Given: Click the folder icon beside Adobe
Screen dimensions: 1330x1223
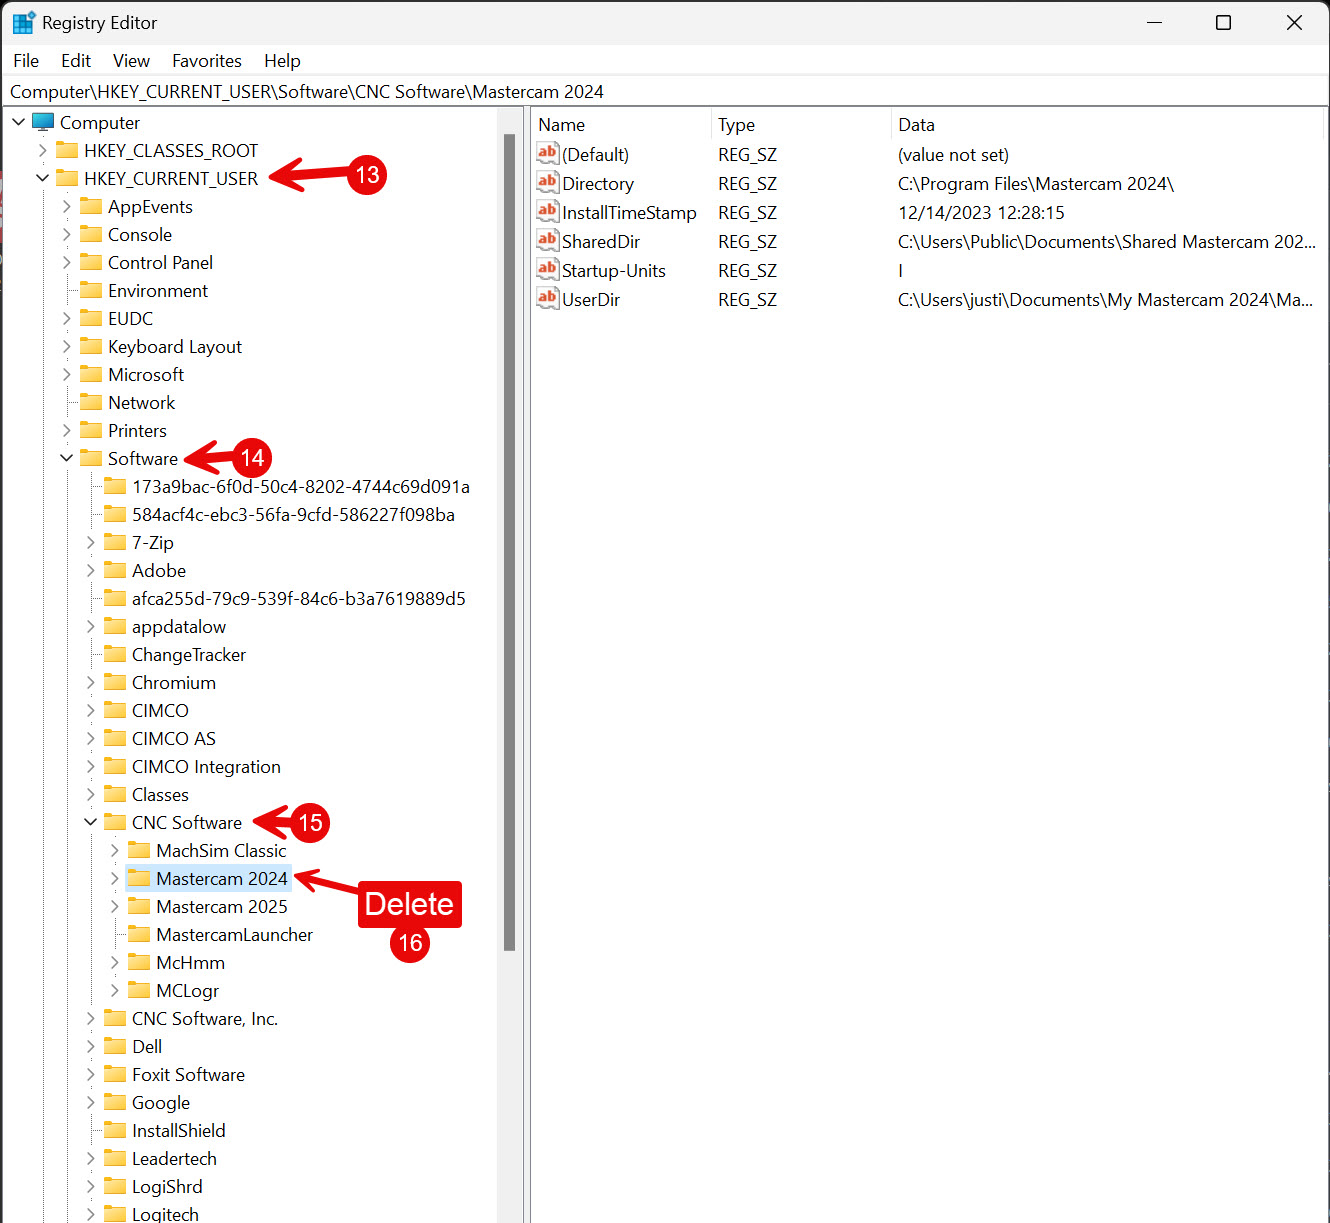Looking at the screenshot, I should click(115, 570).
